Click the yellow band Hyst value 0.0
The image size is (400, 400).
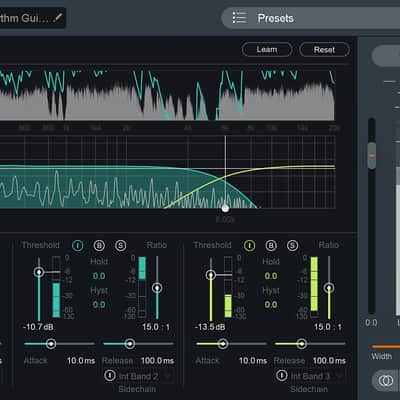coord(271,305)
